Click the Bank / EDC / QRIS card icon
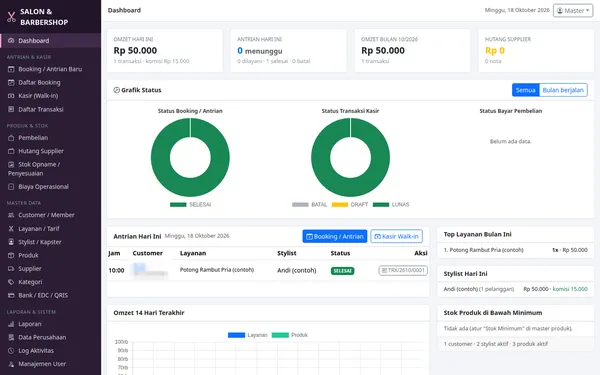The height and width of the screenshot is (375, 600). click(11, 295)
